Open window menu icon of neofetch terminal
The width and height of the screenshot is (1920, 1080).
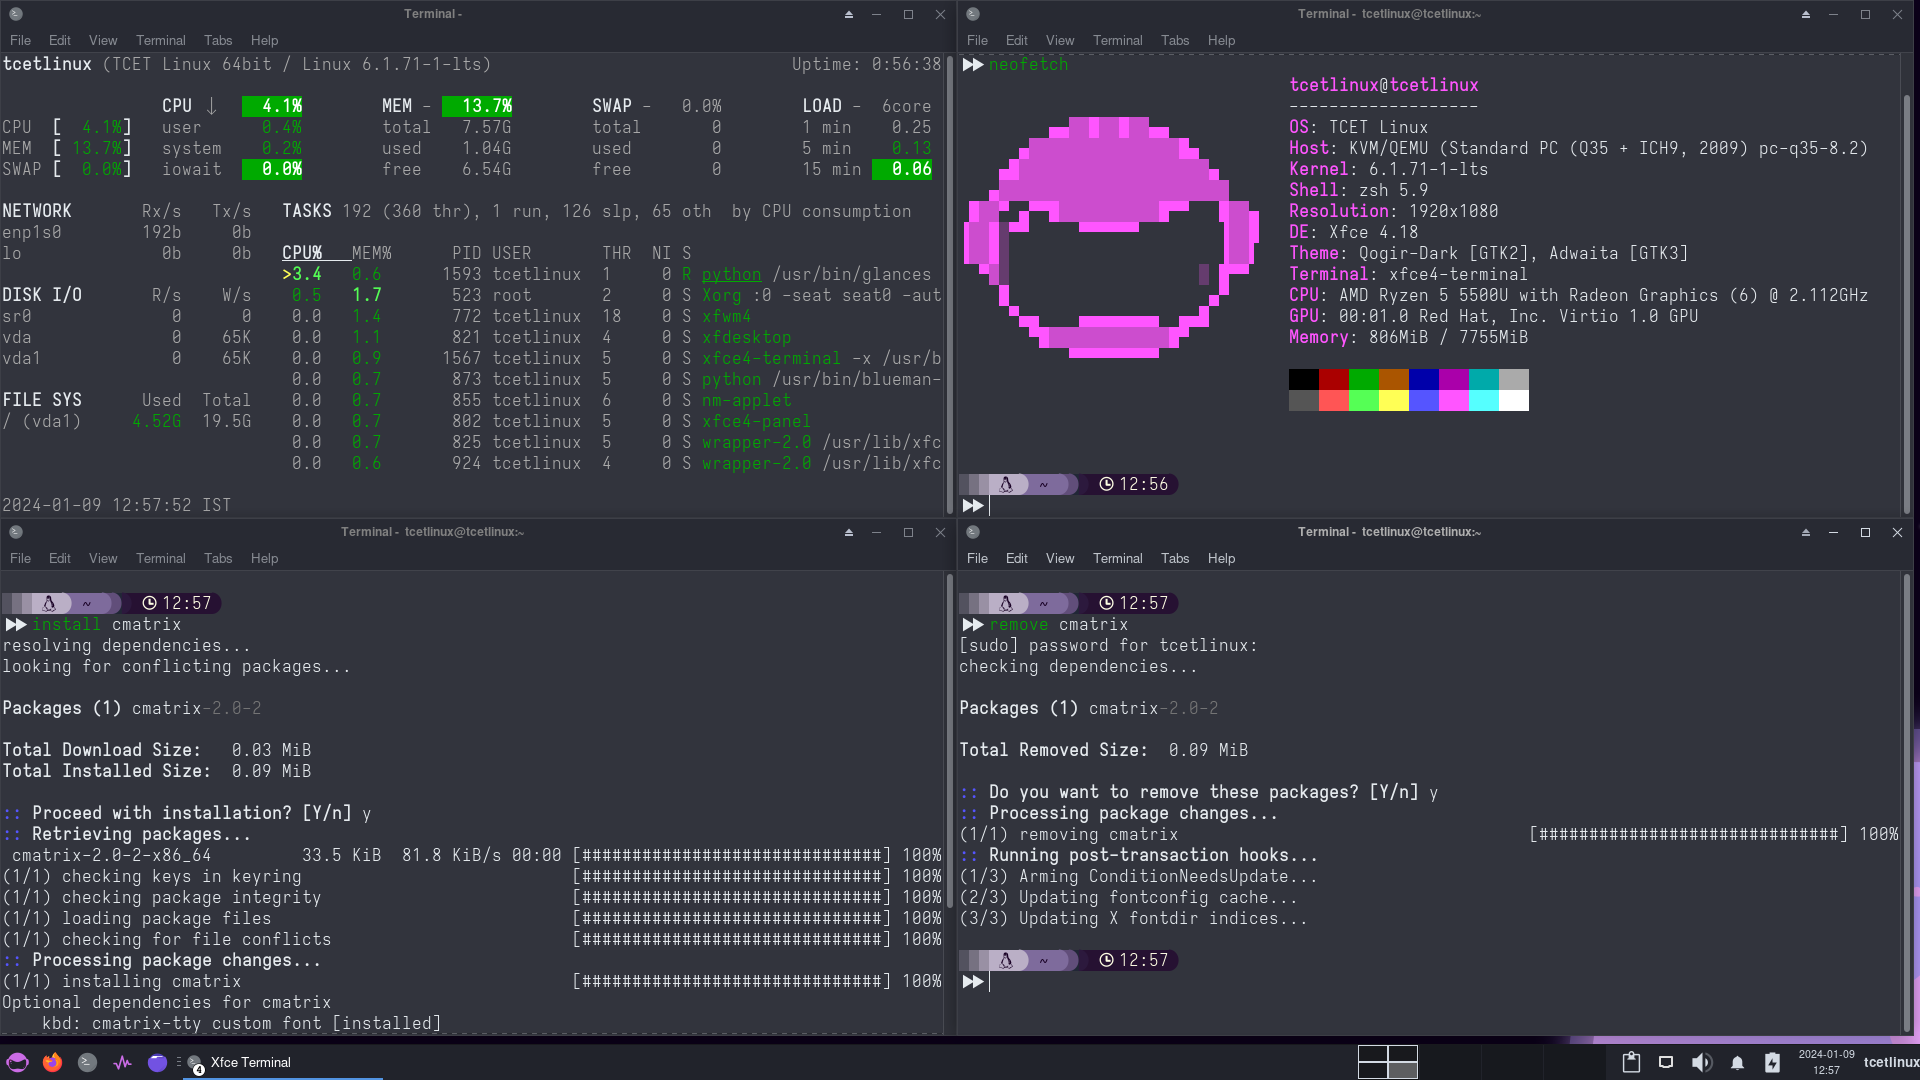point(972,14)
